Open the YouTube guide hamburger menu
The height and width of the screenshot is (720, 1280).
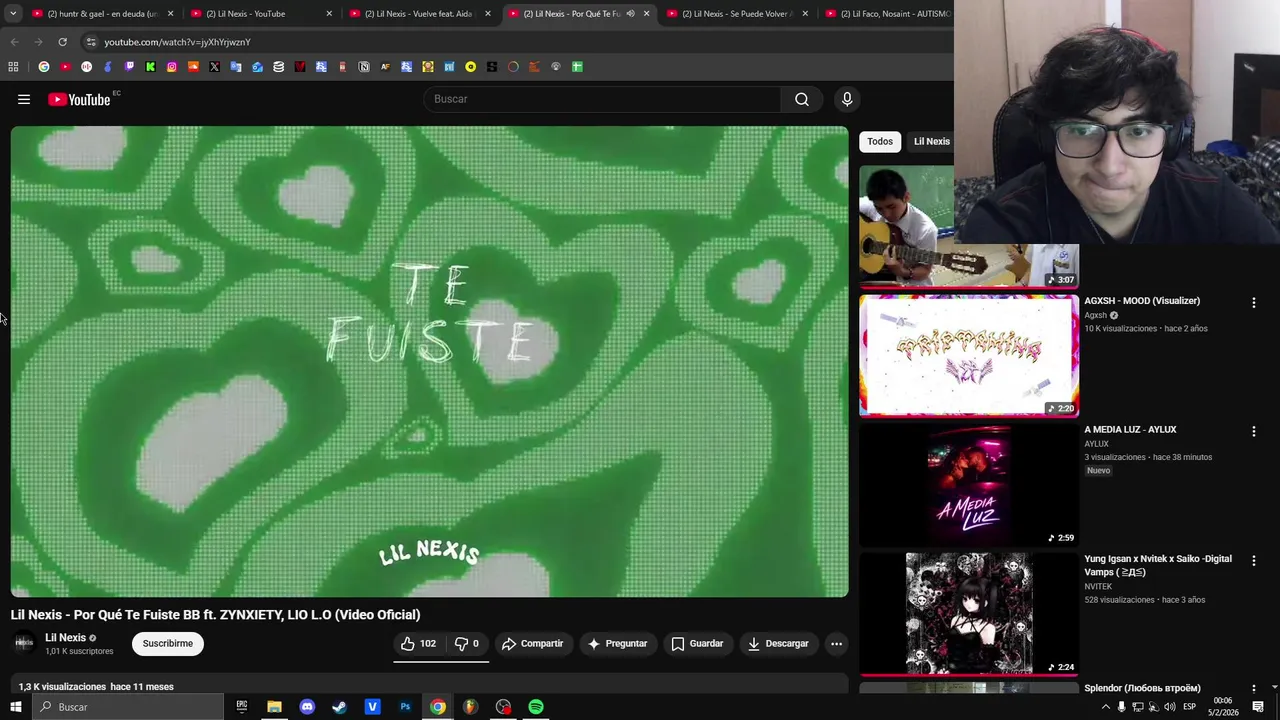click(x=24, y=99)
